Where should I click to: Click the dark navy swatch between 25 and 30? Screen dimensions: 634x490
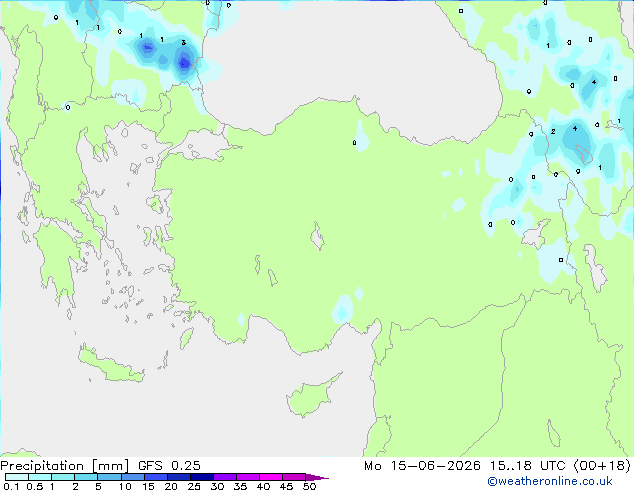pos(202,477)
